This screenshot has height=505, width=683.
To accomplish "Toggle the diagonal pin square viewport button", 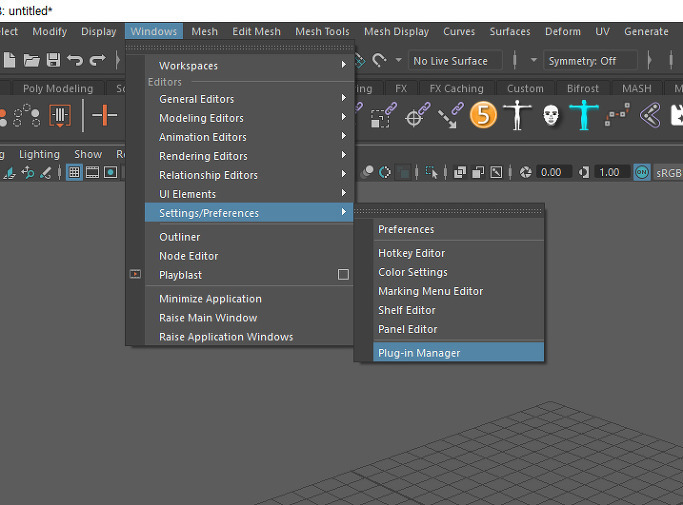I will pos(496,173).
